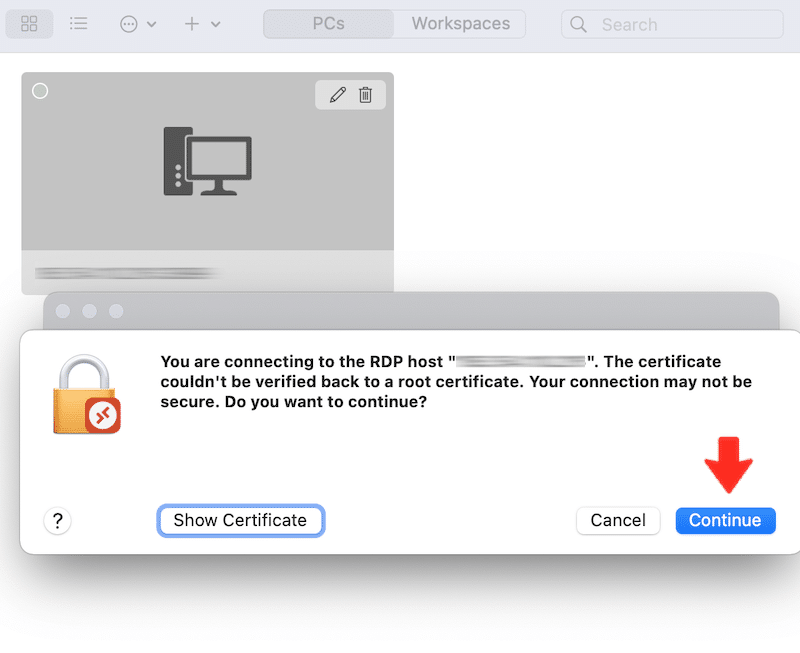Expand the chevron beside the ellipsis button
This screenshot has width=800, height=653.
pos(152,24)
